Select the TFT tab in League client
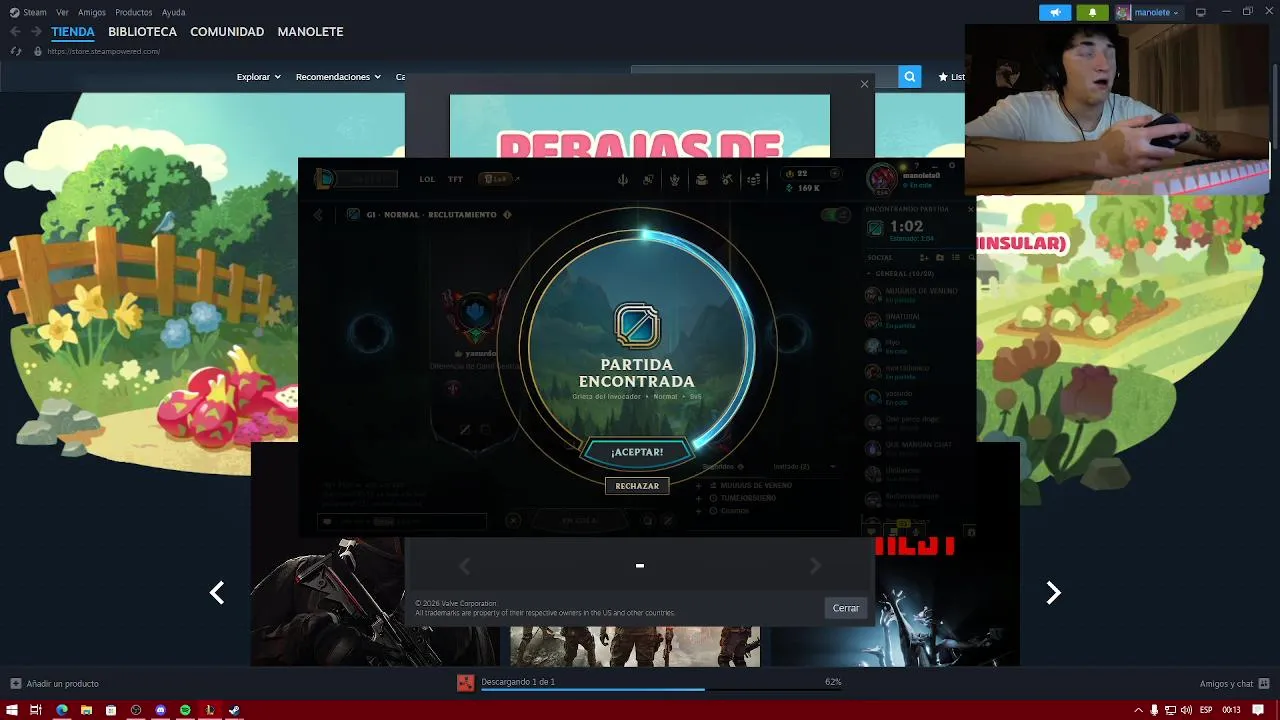 [x=455, y=179]
